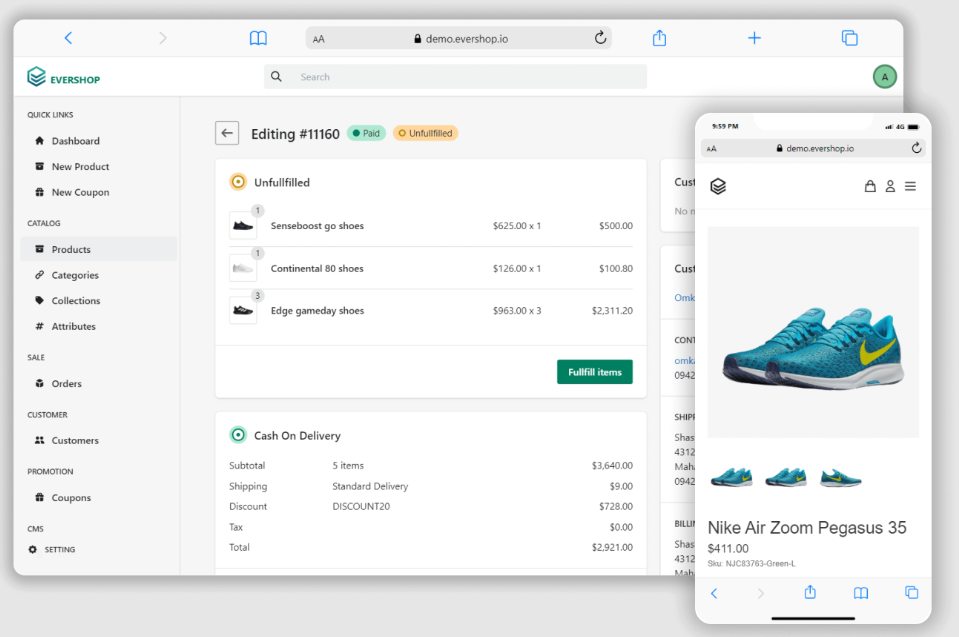The image size is (959, 637).
Task: Select the second Pegasus shoe thumbnail
Action: point(785,476)
